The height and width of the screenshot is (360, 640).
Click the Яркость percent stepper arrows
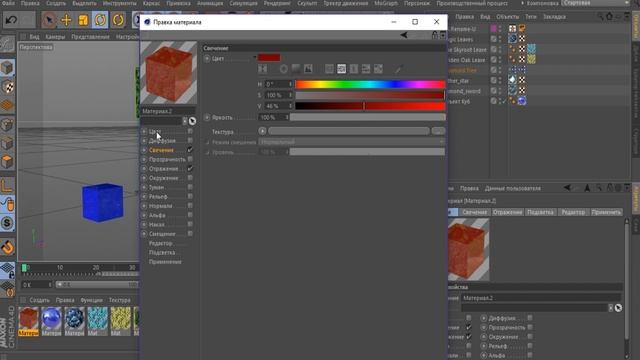coord(287,117)
